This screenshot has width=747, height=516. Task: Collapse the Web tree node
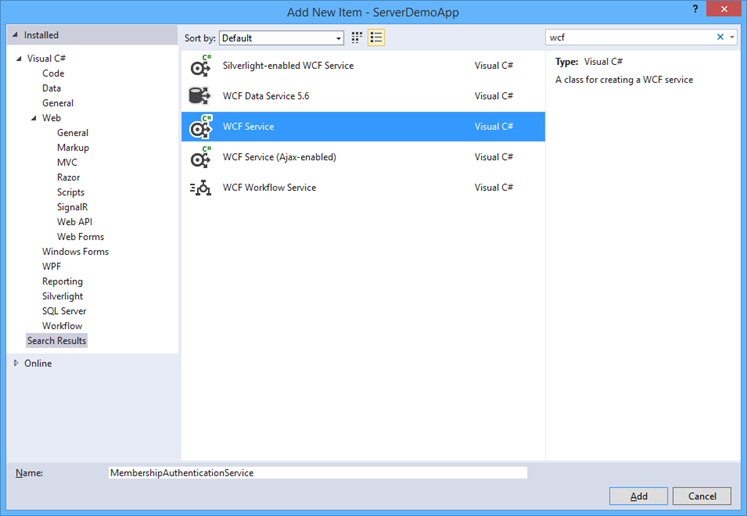[x=34, y=118]
